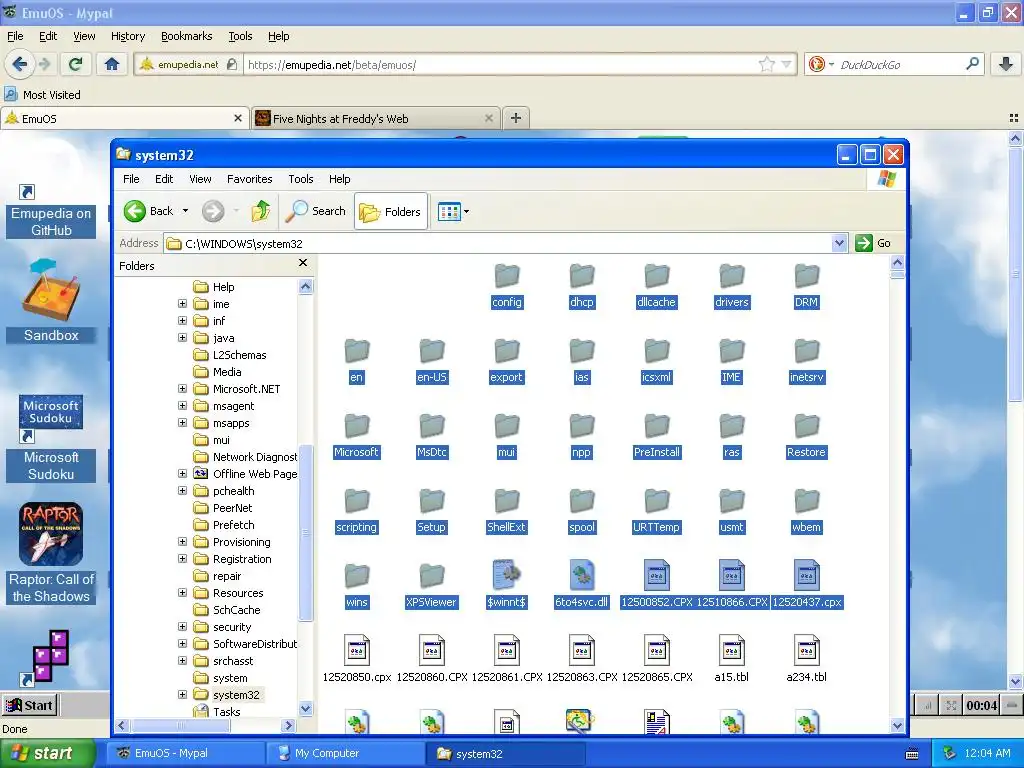
Task: Open the Favorites menu in system32 window
Action: click(249, 179)
